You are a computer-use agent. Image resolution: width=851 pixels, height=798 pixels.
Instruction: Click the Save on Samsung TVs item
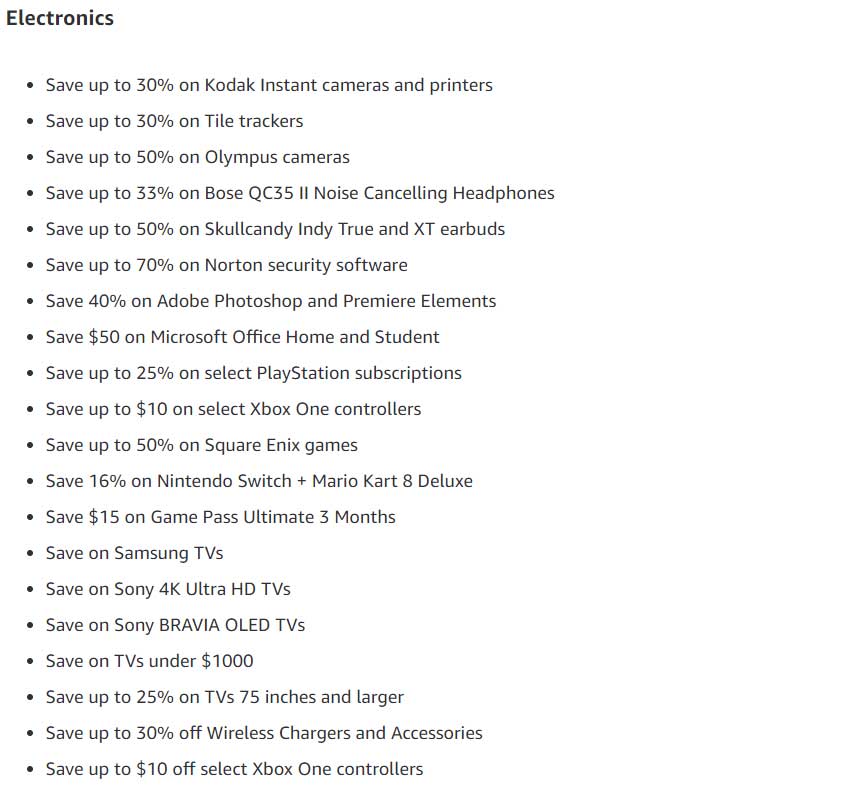(x=134, y=553)
